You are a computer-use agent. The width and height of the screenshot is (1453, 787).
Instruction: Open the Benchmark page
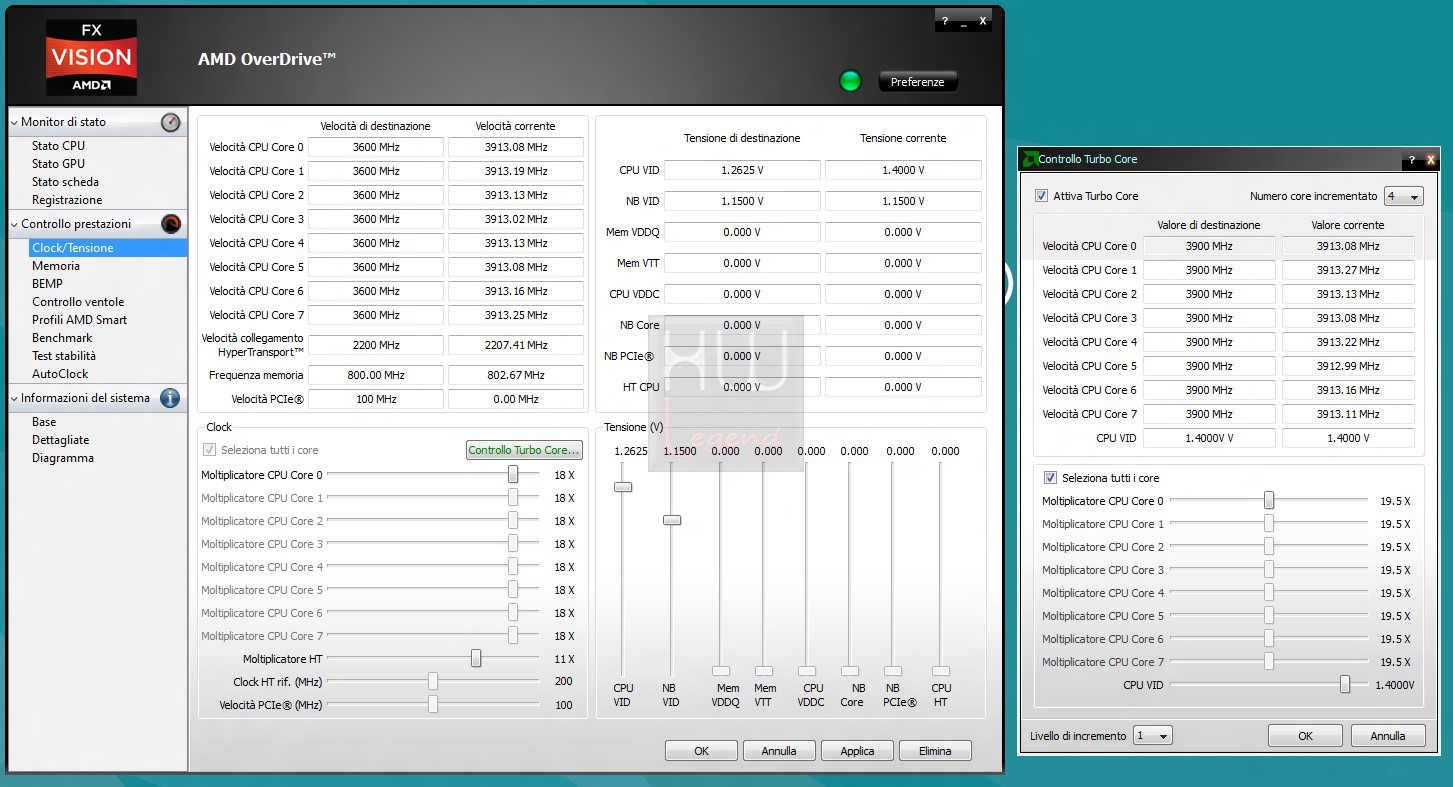(62, 338)
